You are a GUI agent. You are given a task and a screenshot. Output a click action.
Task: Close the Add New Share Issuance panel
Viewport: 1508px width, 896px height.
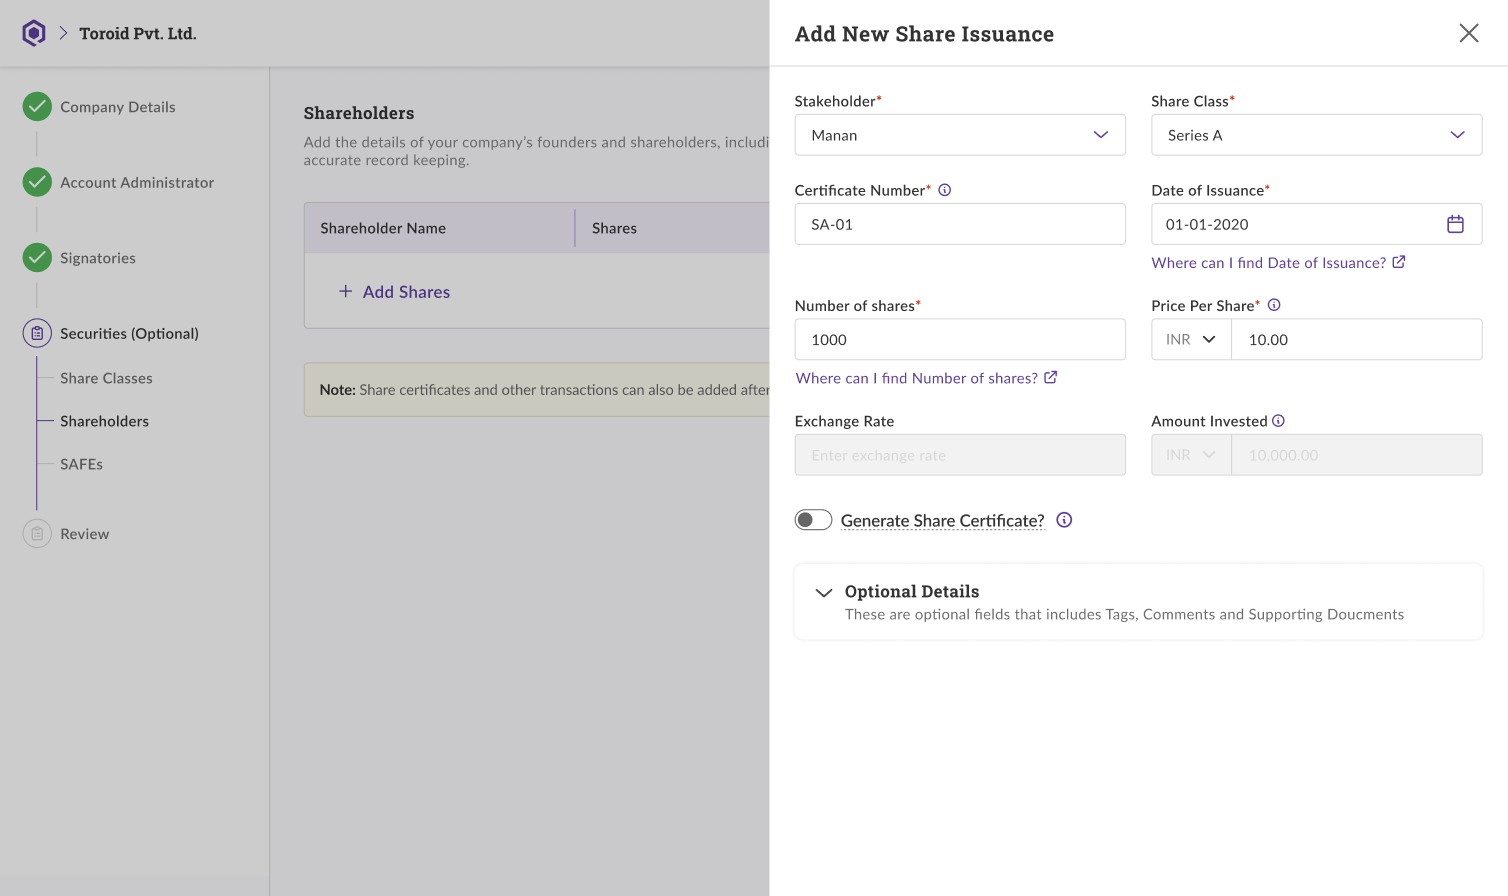tap(1468, 33)
